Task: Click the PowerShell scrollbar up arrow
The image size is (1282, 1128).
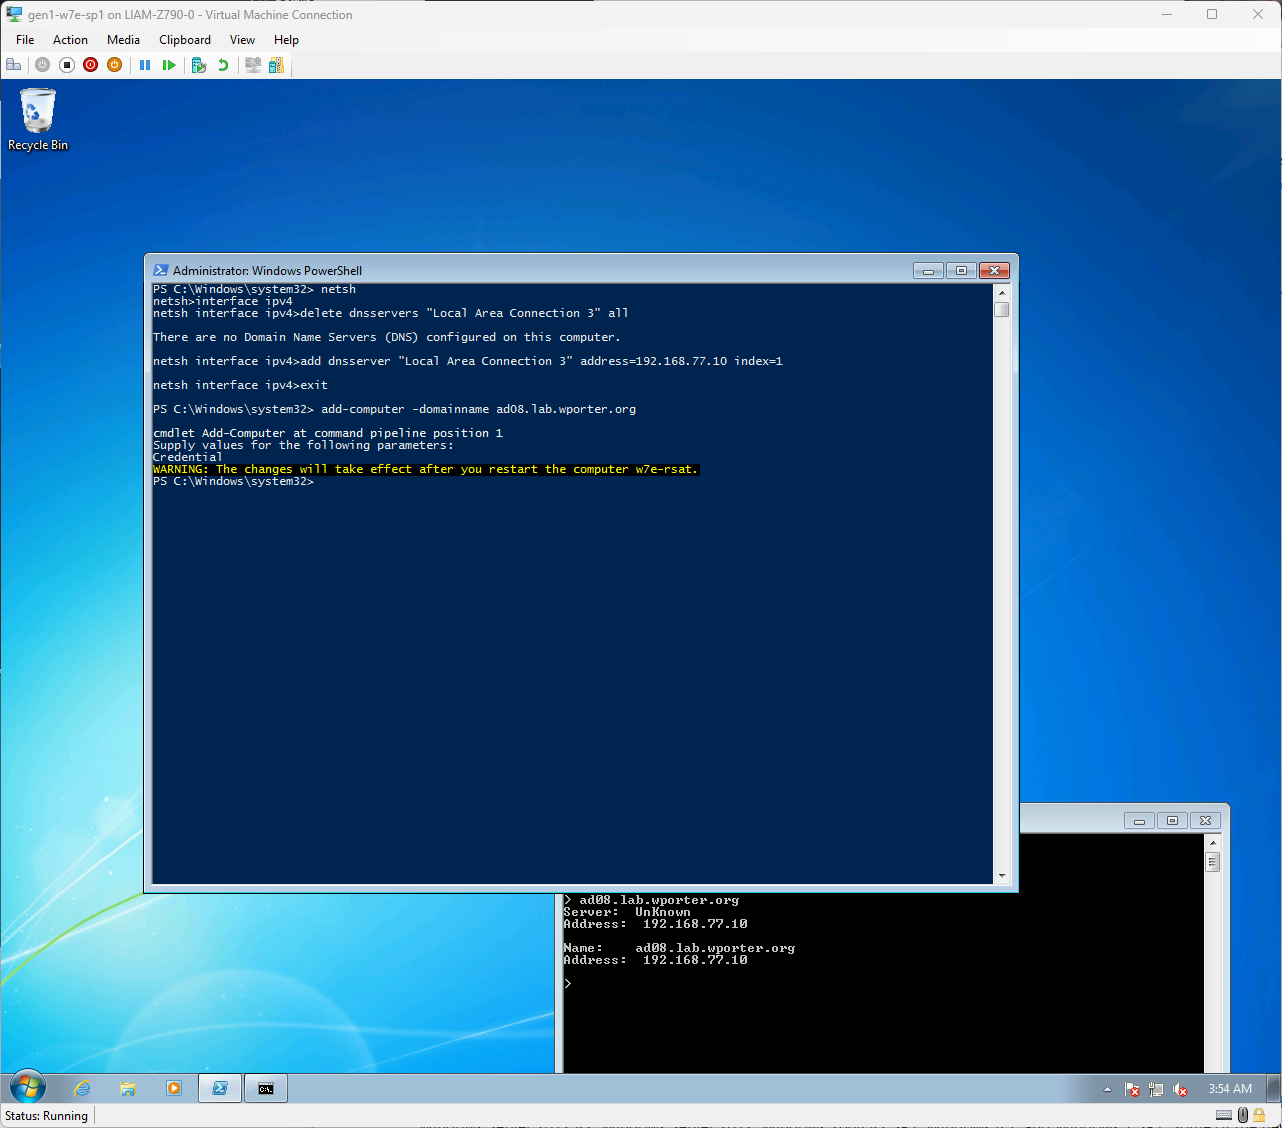Action: (x=1002, y=293)
